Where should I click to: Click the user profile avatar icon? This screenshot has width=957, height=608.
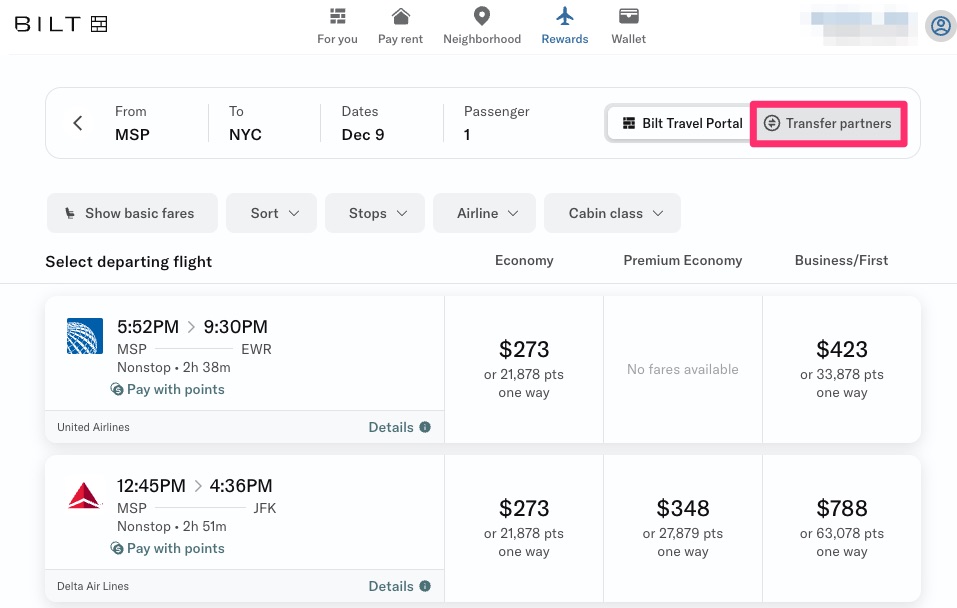(939, 26)
